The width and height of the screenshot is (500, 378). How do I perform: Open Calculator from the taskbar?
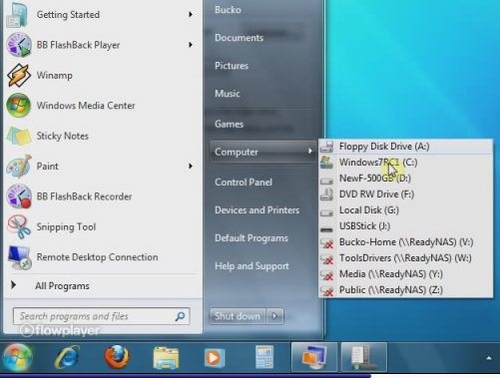[x=264, y=357]
